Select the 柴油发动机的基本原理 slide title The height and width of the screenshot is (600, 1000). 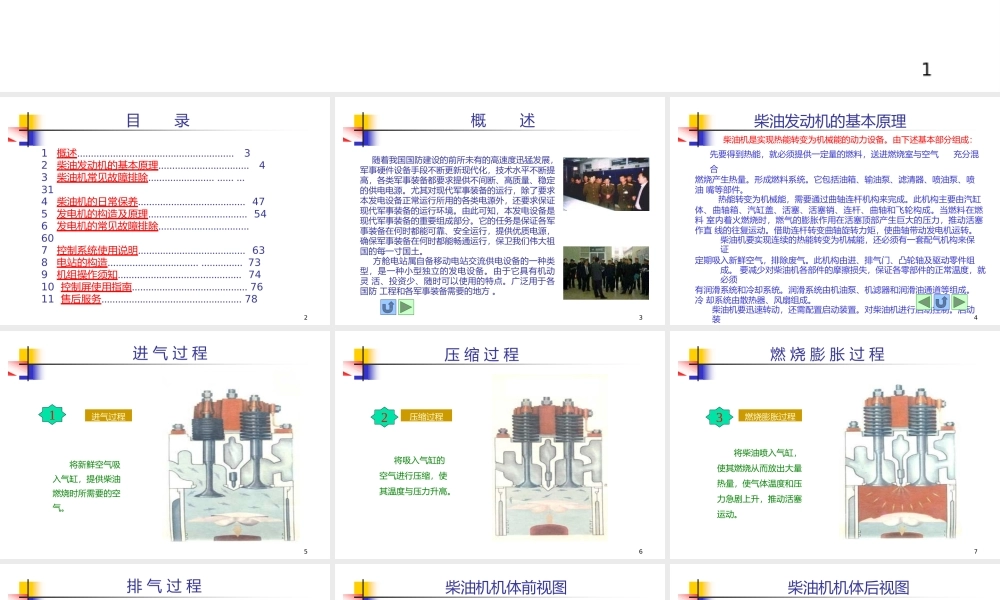tap(830, 121)
